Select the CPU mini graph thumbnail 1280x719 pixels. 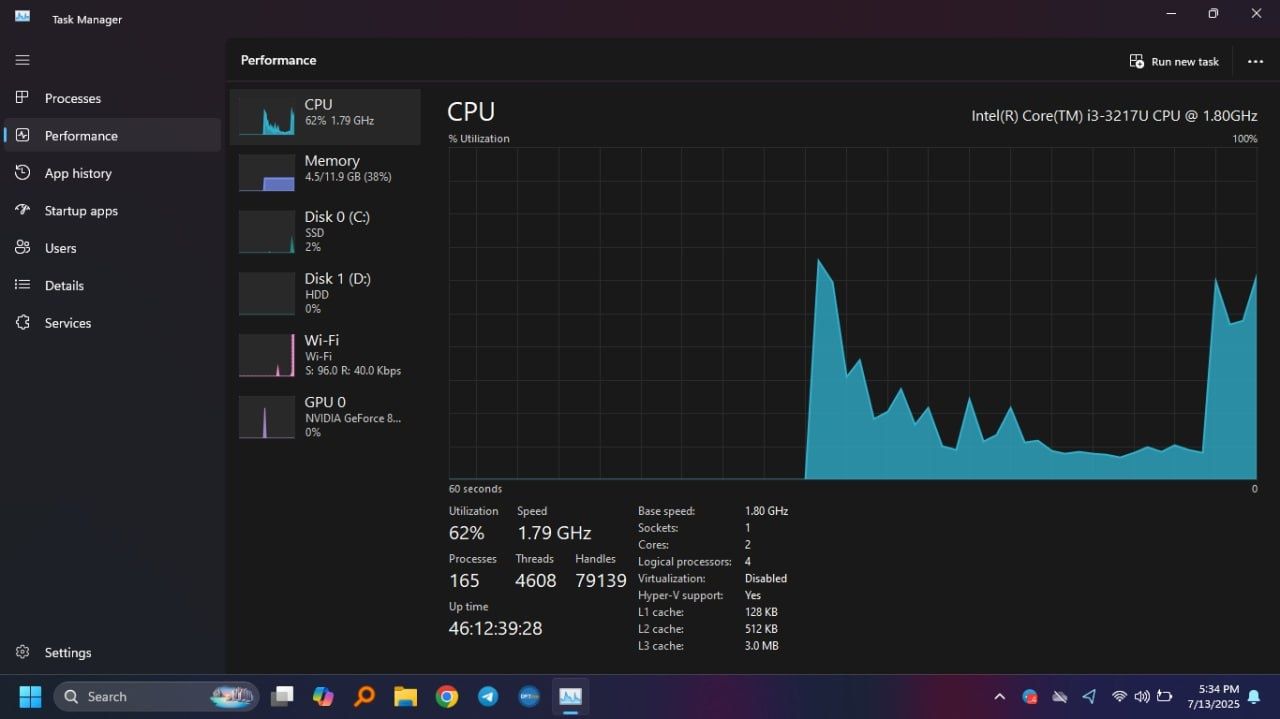pos(266,117)
